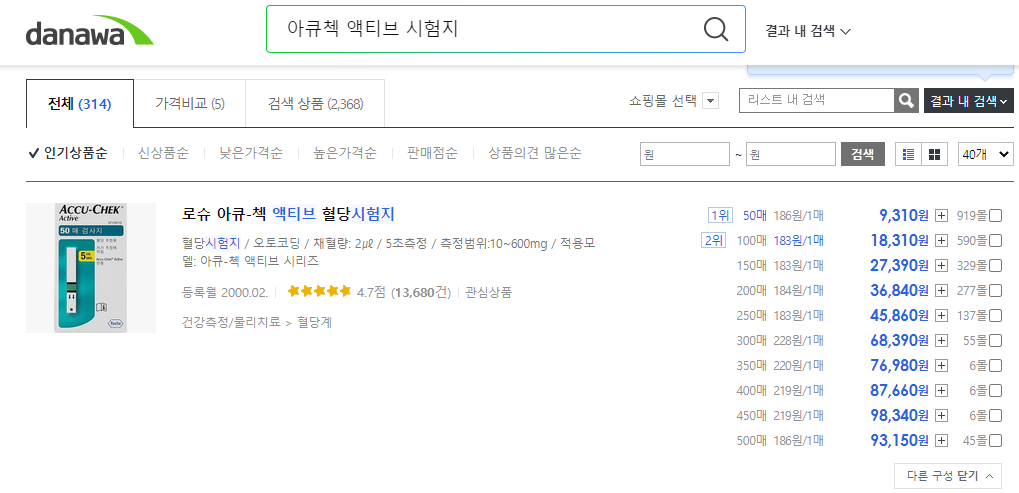The image size is (1019, 493).
Task: Sort by 낮은가격순
Action: click(251, 153)
